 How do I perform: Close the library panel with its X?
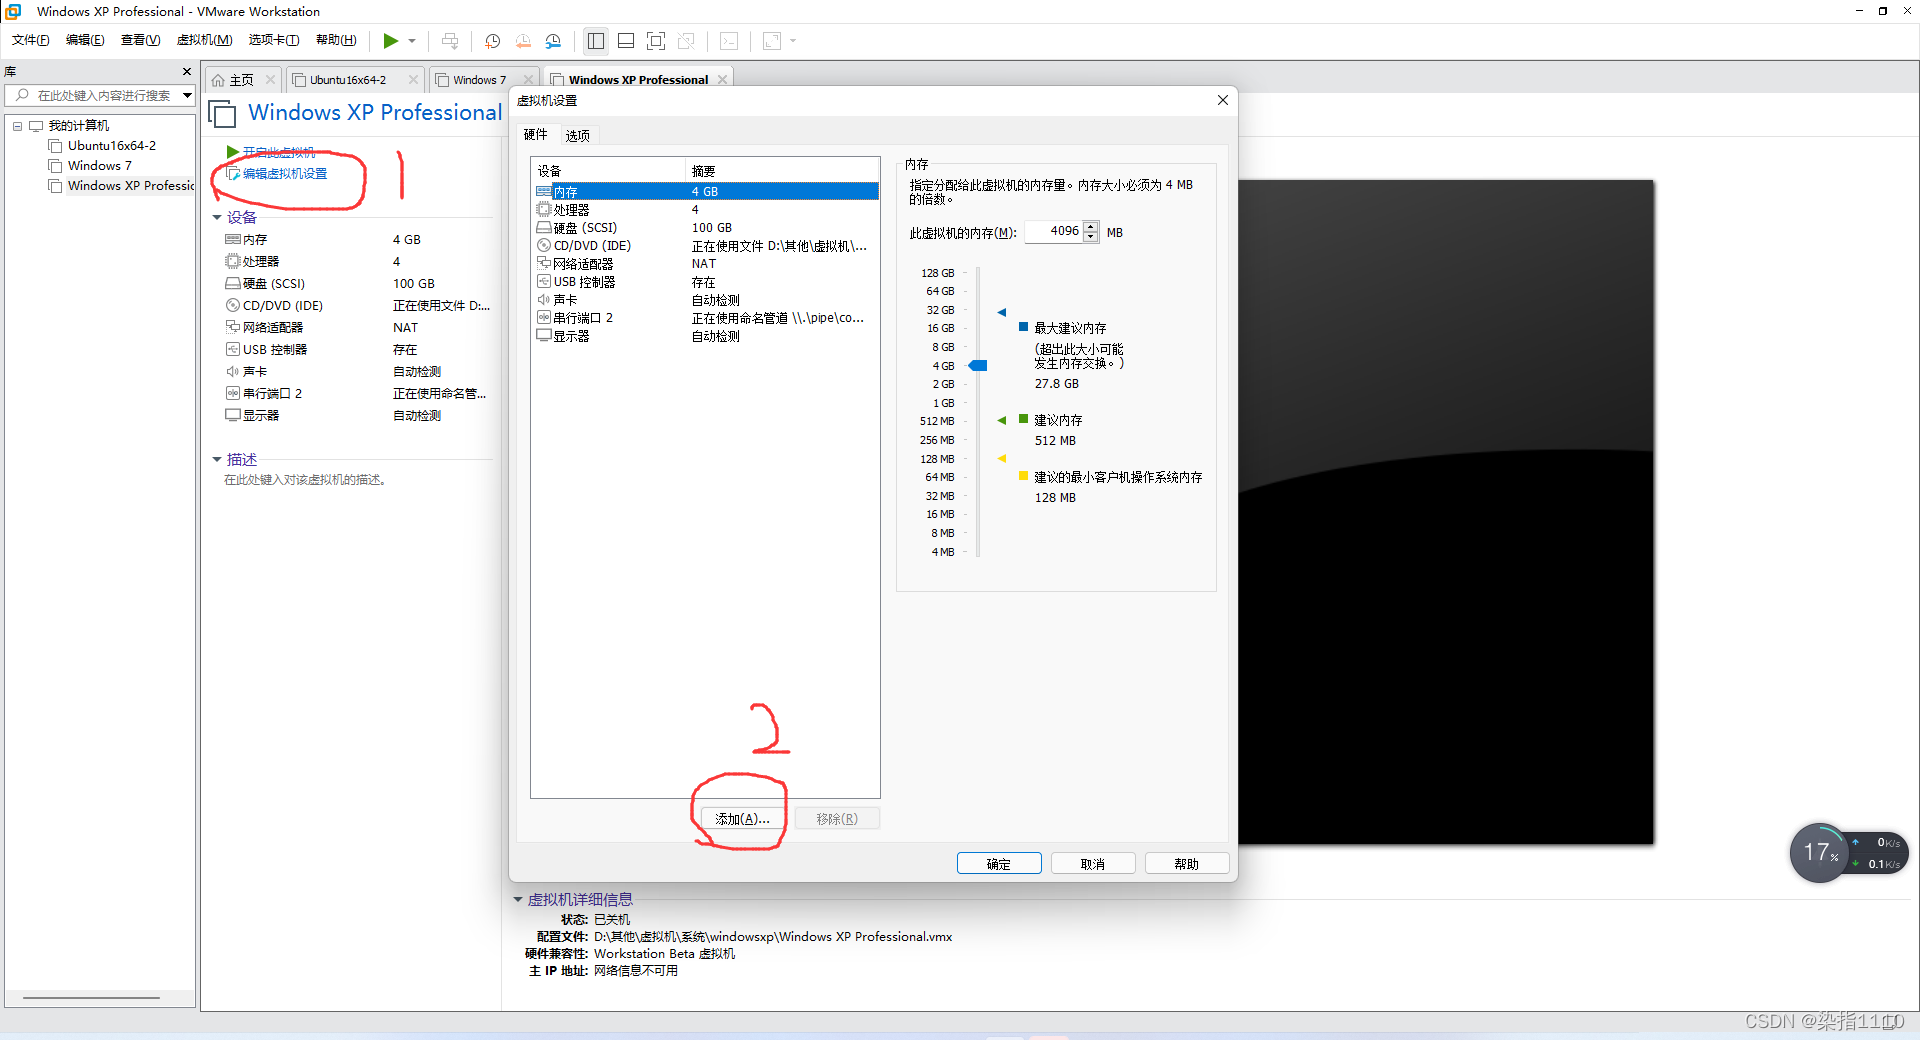[186, 71]
